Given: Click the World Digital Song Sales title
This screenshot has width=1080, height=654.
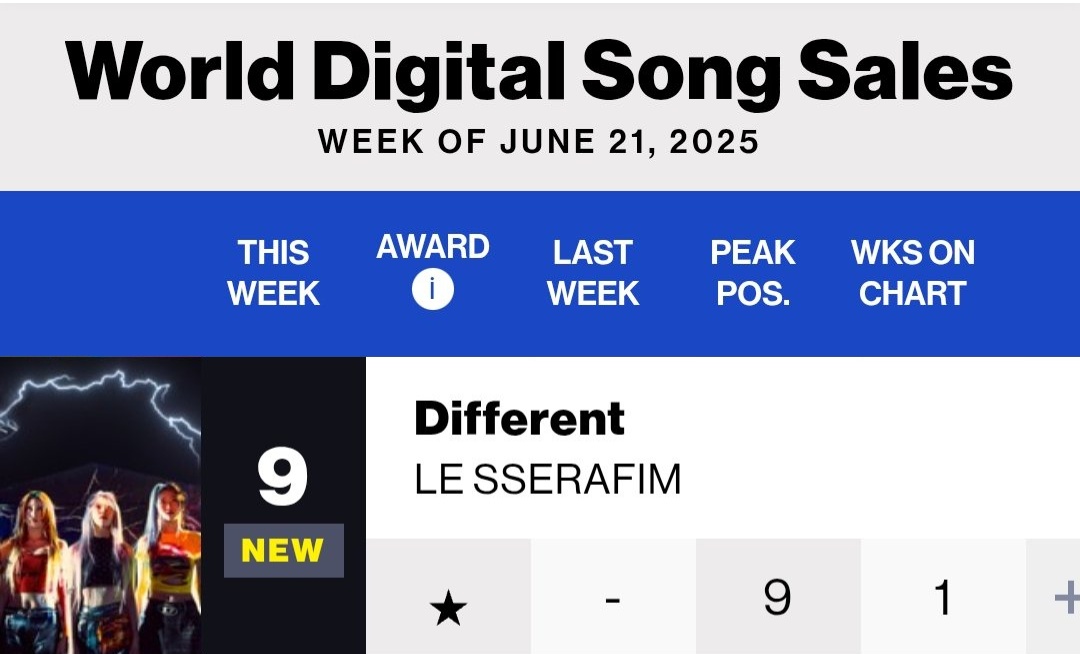Looking at the screenshot, I should point(539,72).
